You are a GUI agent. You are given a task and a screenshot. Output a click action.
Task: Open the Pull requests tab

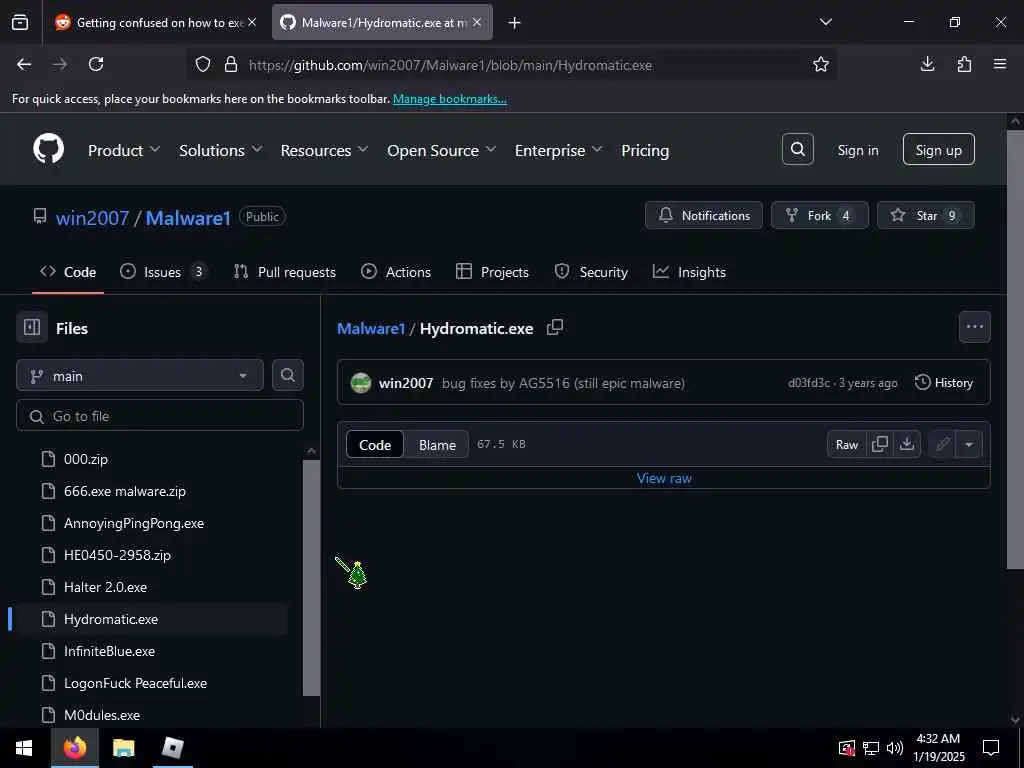(x=285, y=272)
